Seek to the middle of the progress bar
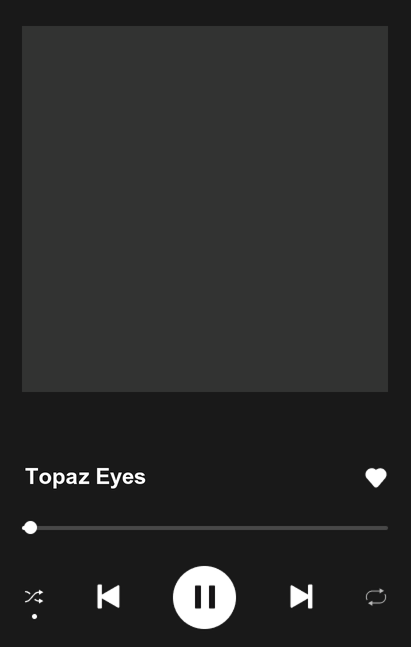 tap(205, 528)
